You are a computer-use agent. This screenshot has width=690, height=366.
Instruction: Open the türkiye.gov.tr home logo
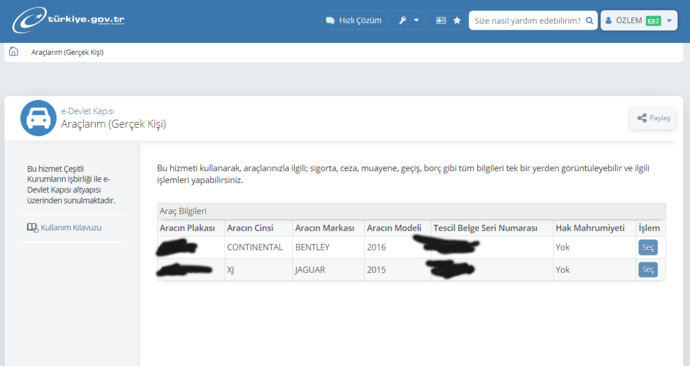click(69, 20)
